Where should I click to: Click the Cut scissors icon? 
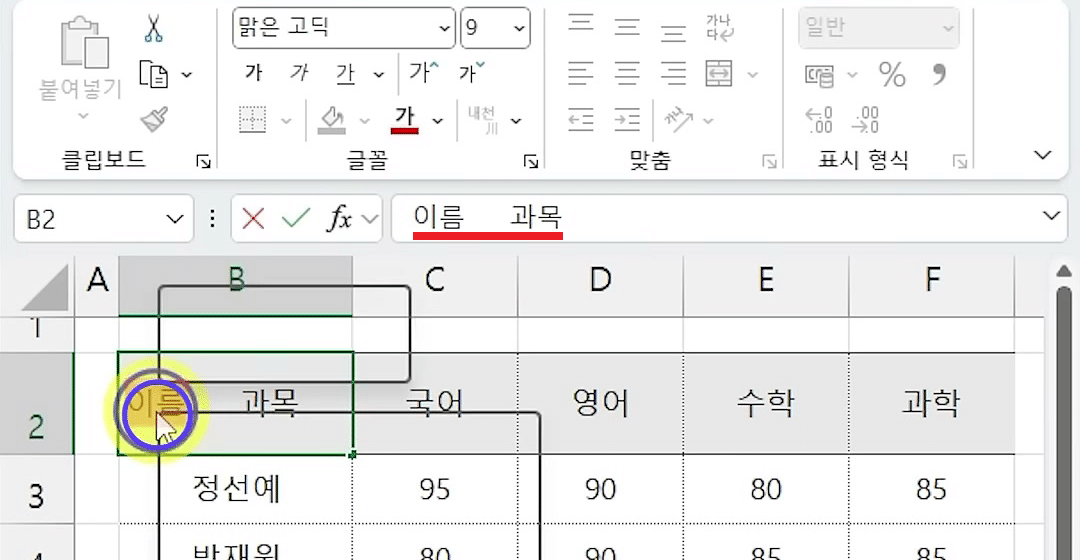[153, 28]
